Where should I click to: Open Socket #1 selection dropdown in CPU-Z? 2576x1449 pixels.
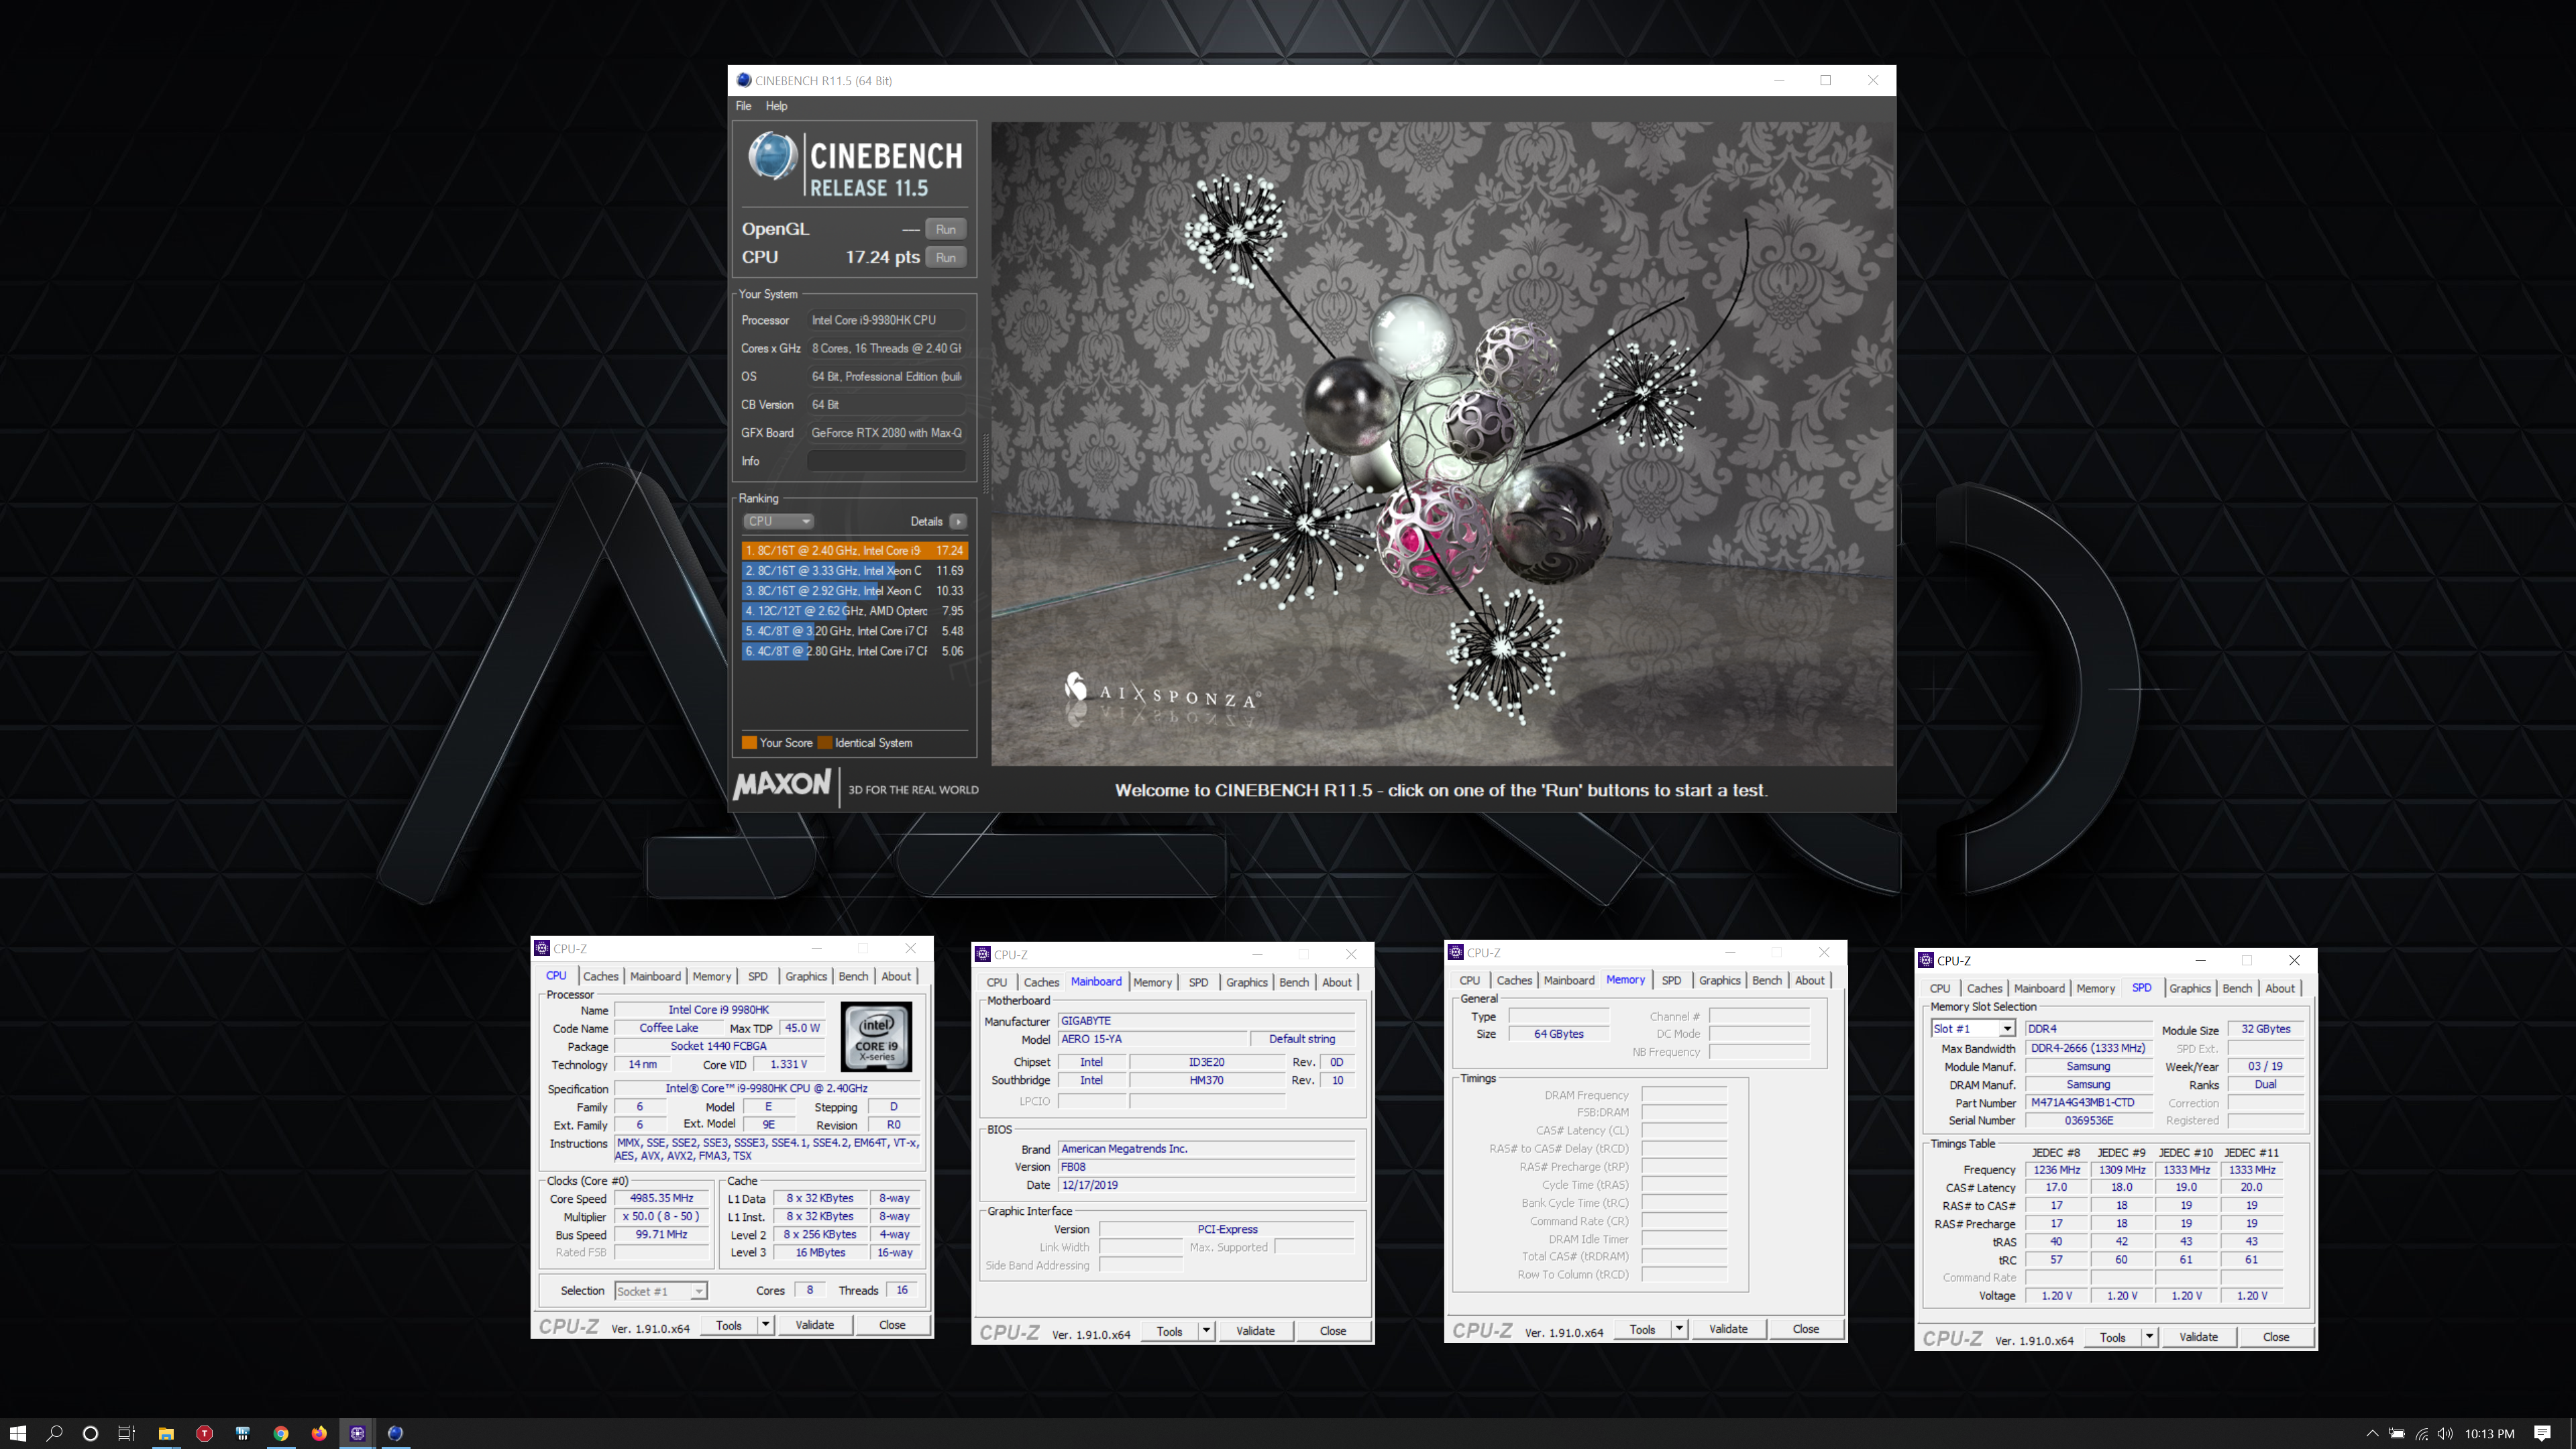click(660, 1291)
